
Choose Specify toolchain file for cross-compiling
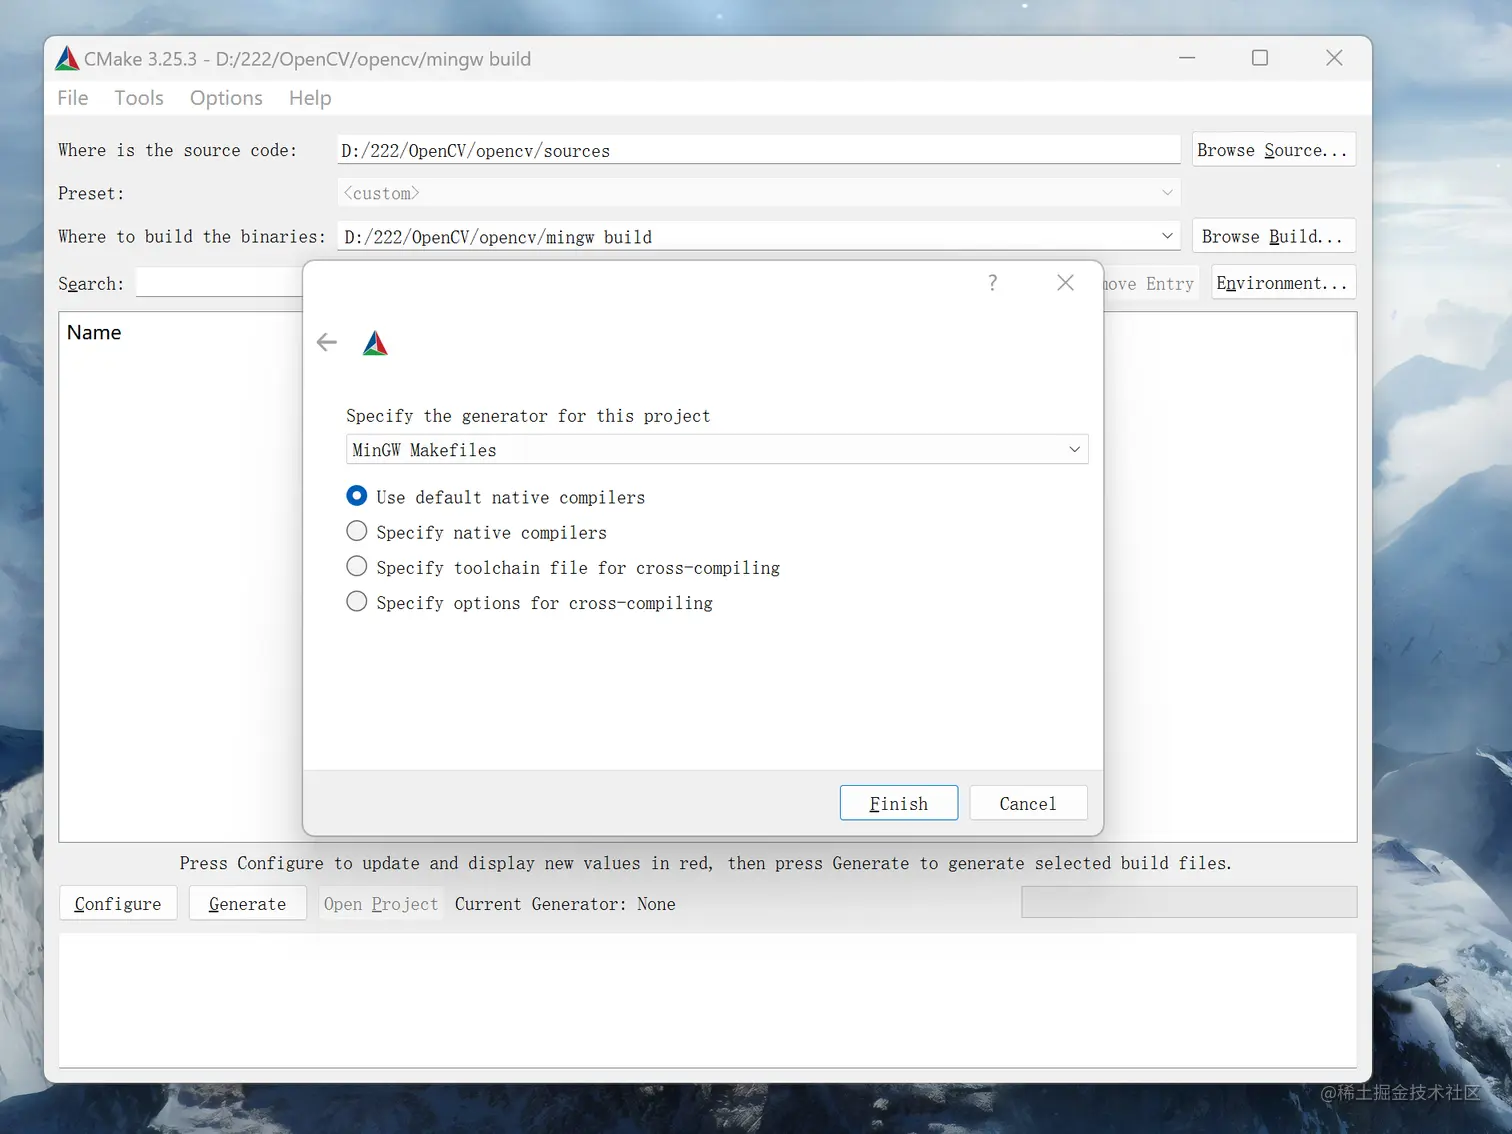click(x=563, y=567)
